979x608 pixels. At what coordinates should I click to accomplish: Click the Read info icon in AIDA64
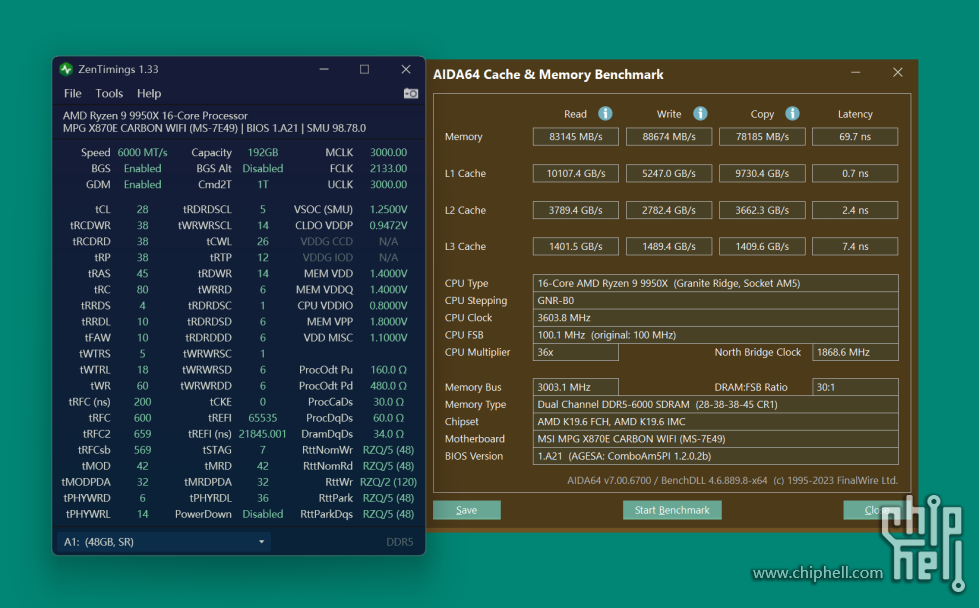605,114
